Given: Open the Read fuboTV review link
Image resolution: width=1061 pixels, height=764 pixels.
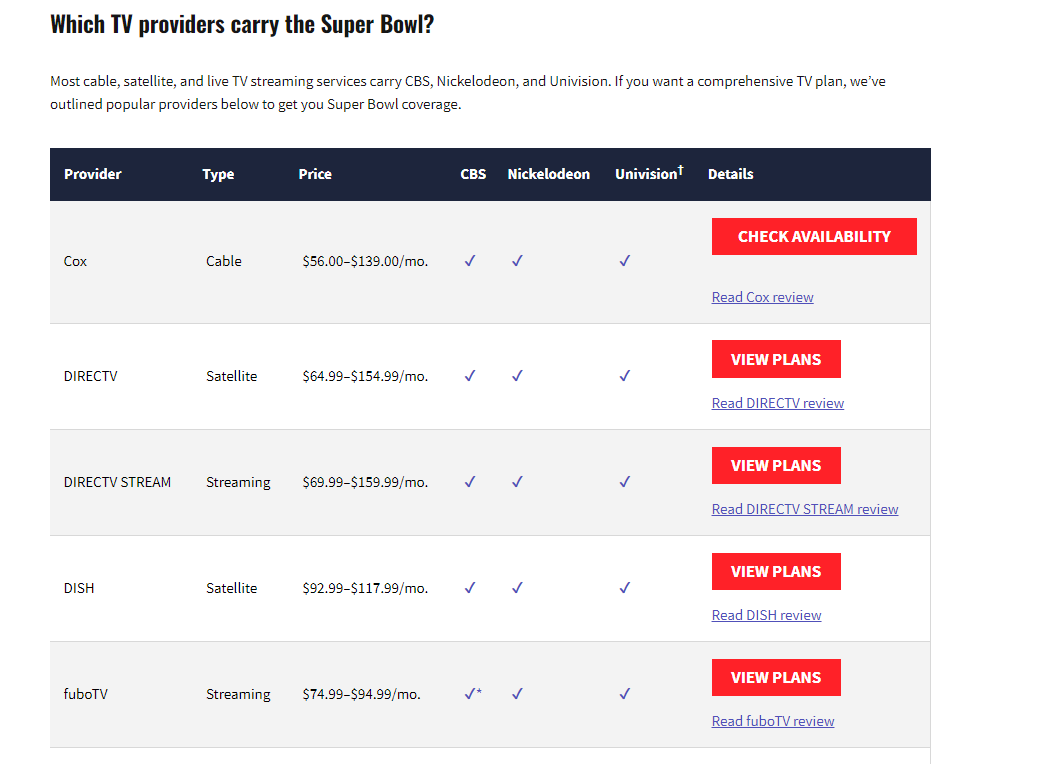Looking at the screenshot, I should (x=773, y=721).
